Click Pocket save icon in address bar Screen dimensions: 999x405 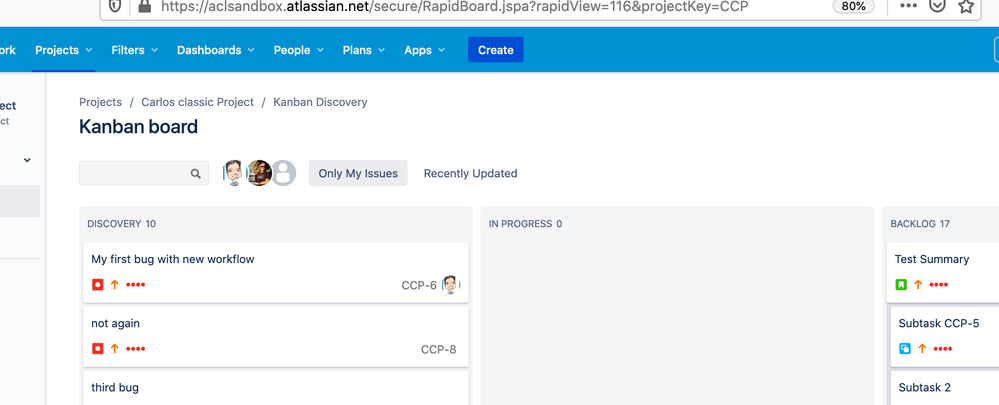(937, 6)
